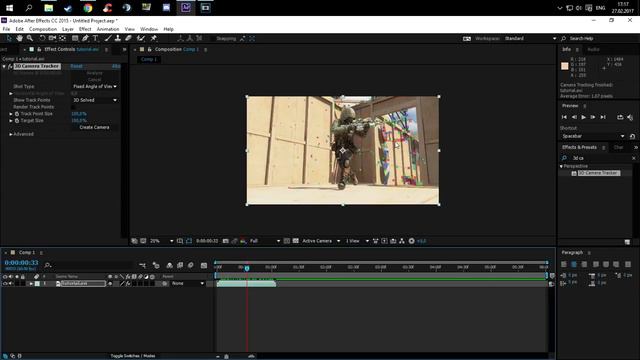Toggle the 3D Camera Tracker fx switch
Viewport: 640px width, 360px height.
click(10, 66)
